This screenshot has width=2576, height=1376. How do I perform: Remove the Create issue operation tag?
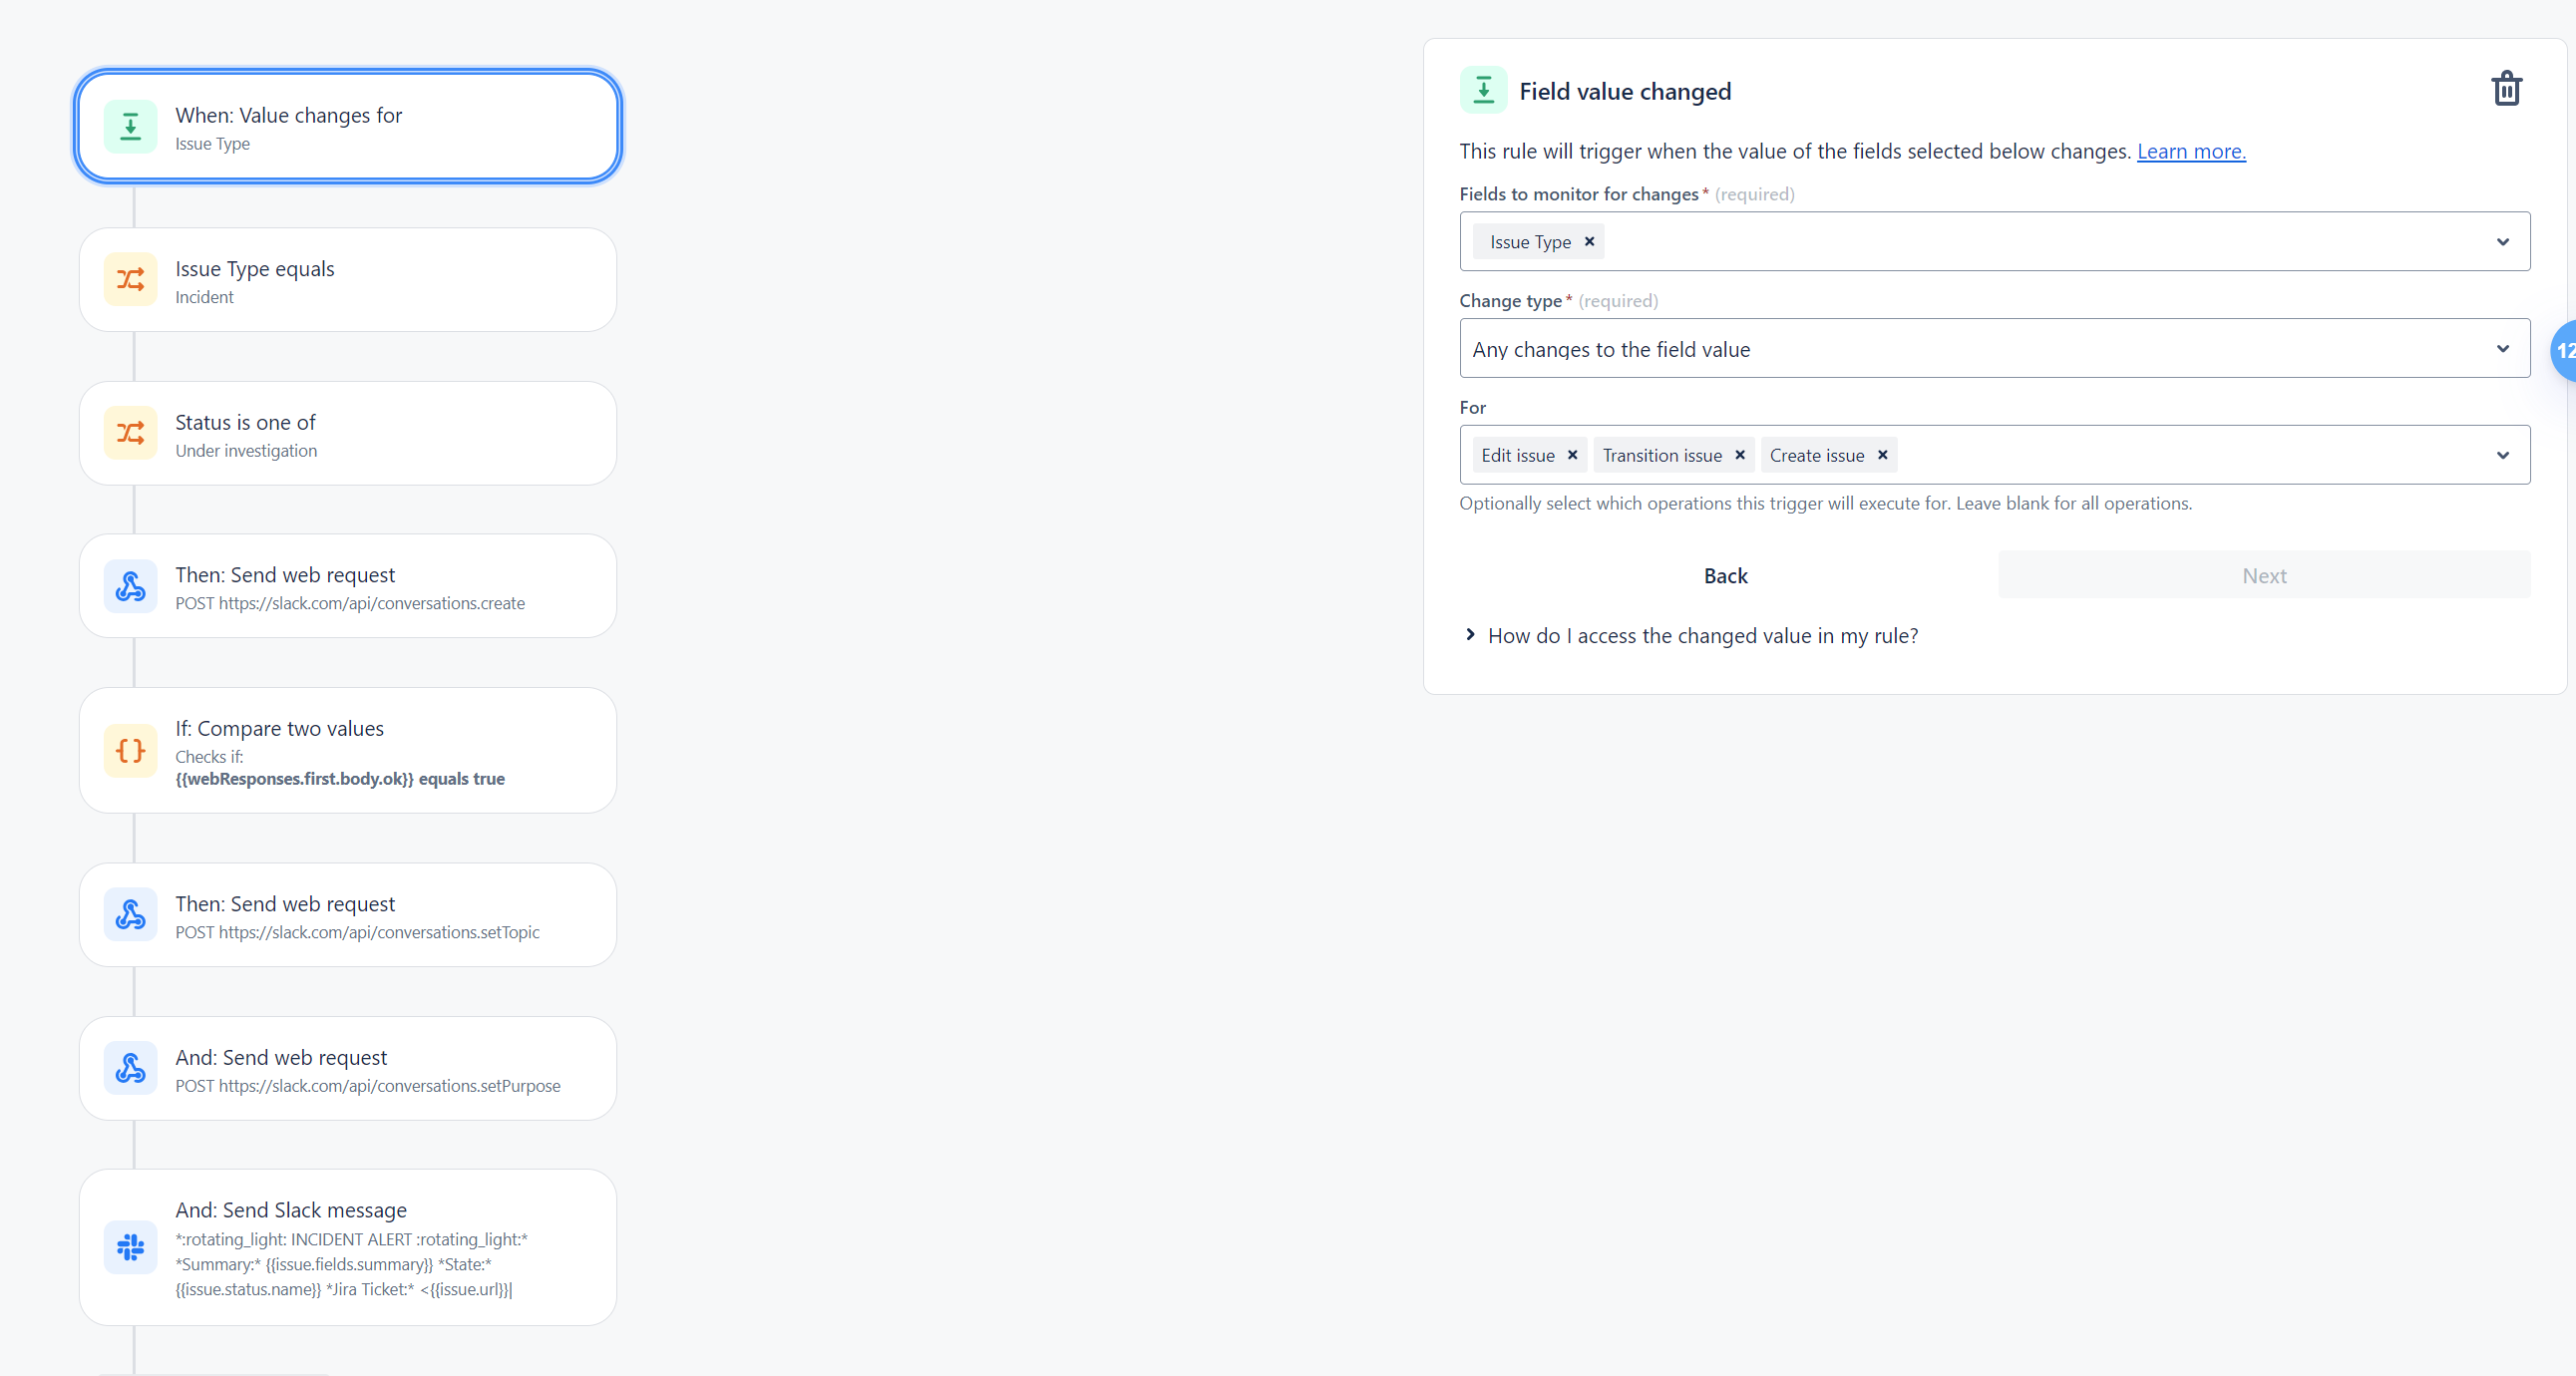(1882, 455)
